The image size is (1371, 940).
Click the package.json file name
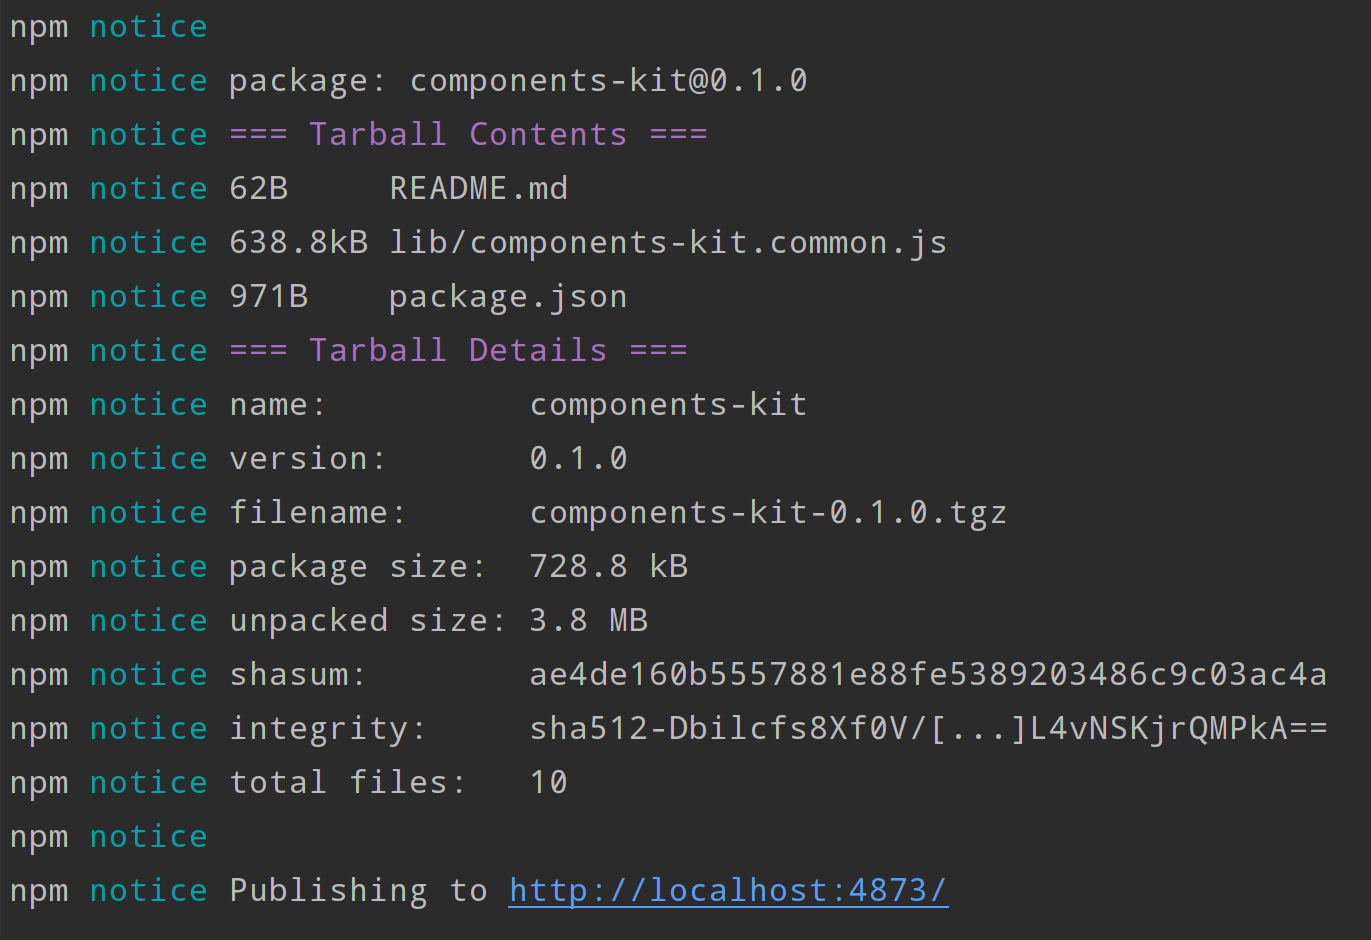tap(507, 296)
